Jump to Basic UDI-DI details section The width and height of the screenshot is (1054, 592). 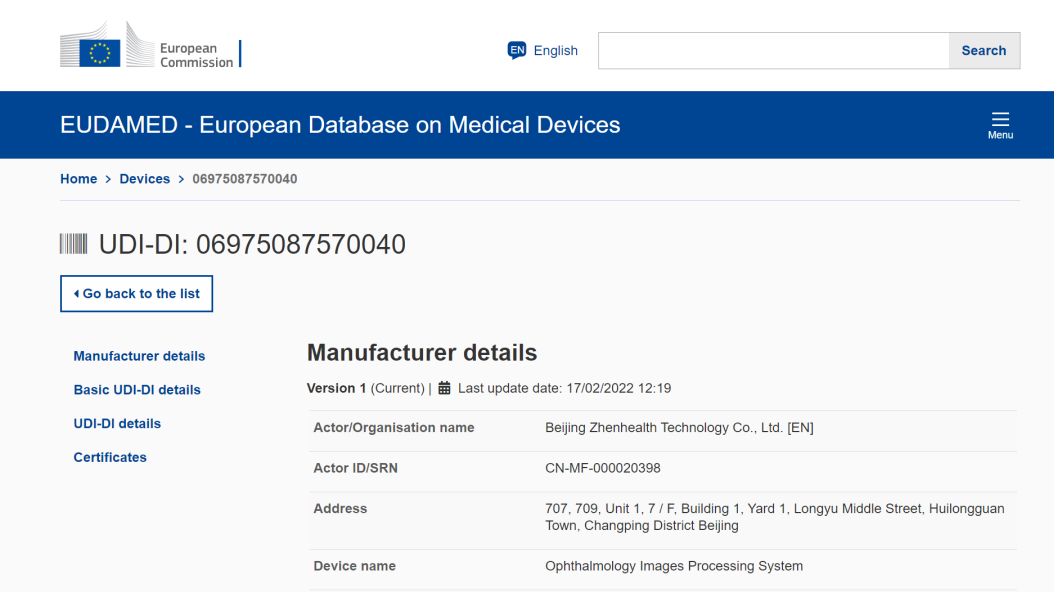[137, 390]
